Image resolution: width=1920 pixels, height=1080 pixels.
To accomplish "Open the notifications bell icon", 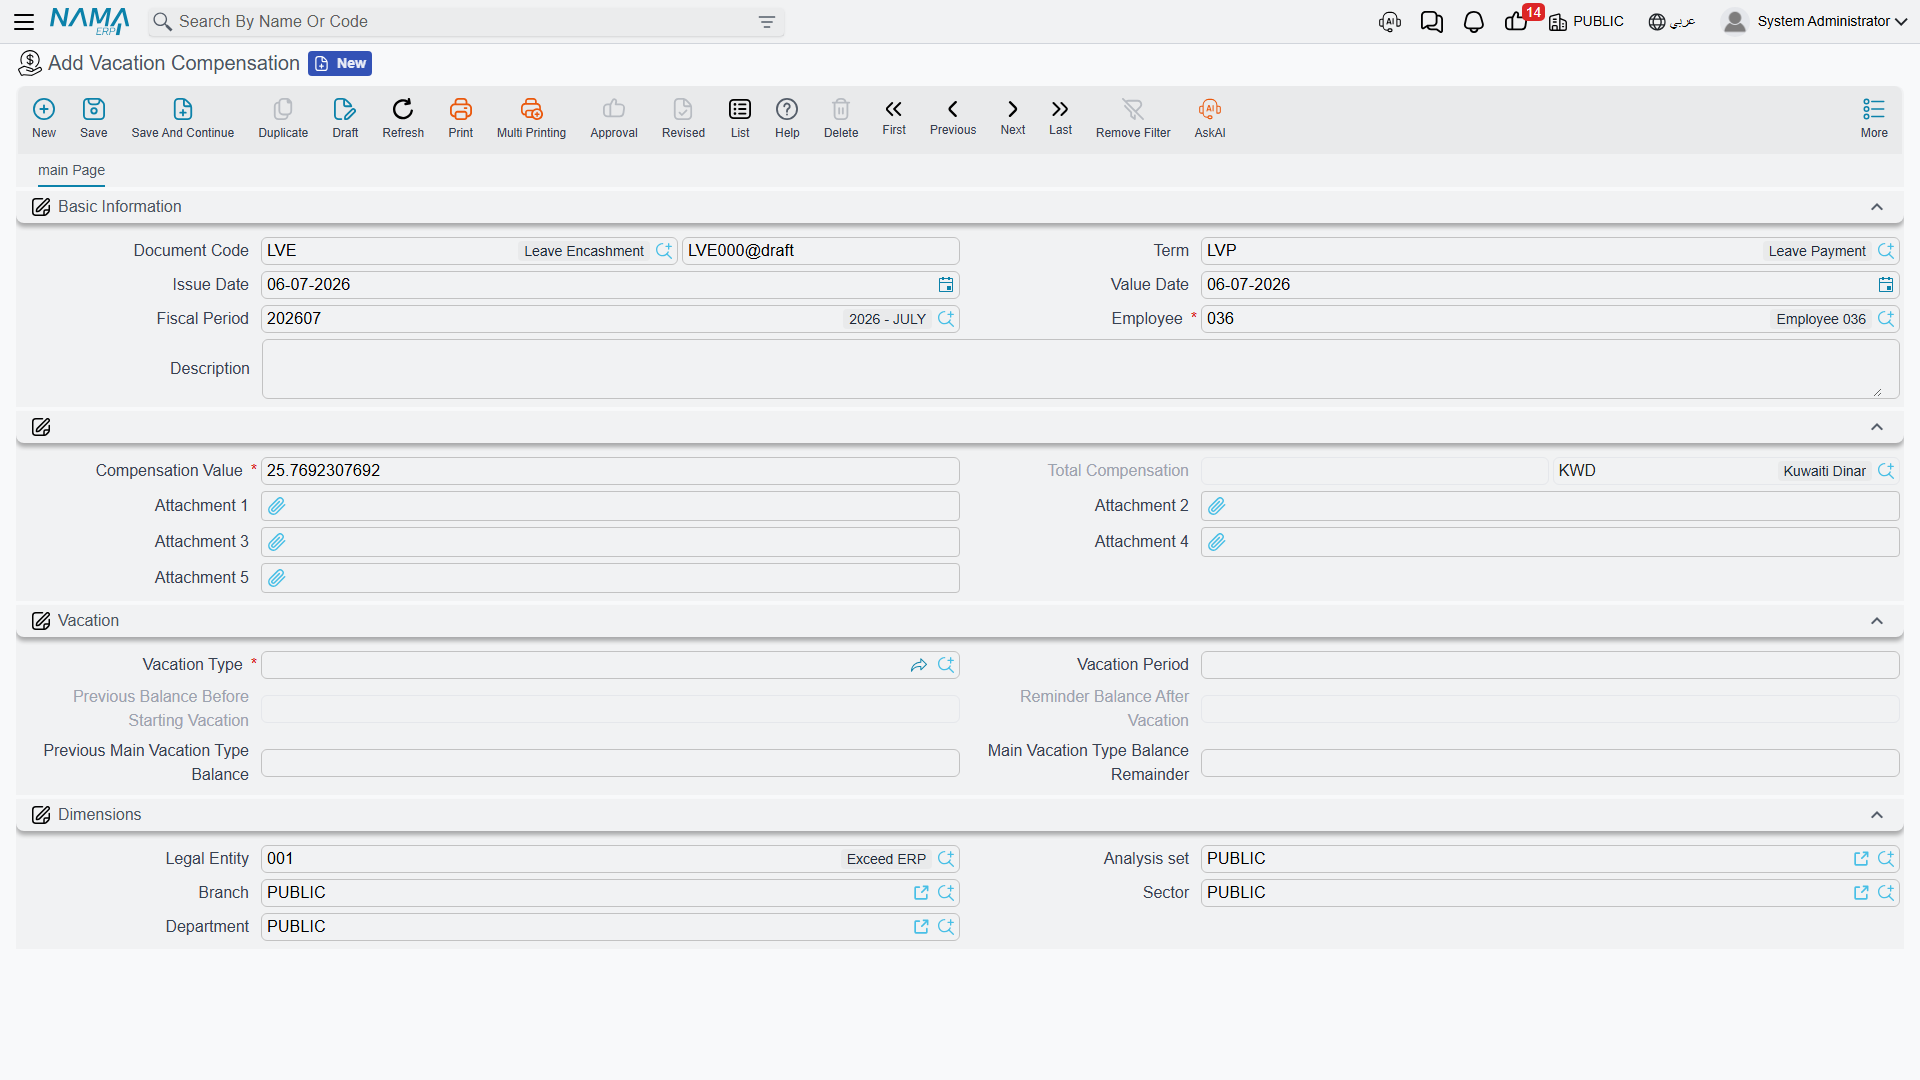I will pyautogui.click(x=1473, y=22).
